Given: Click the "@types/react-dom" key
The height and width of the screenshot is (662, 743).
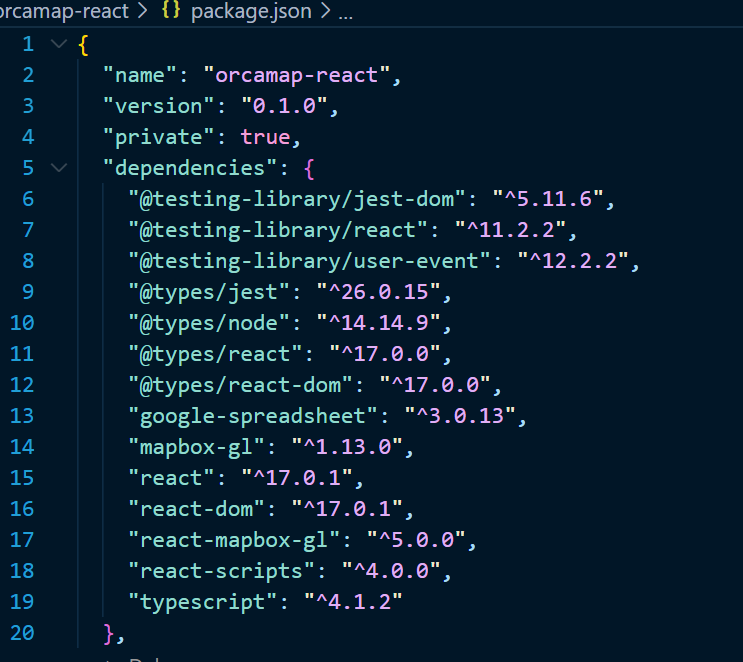Looking at the screenshot, I should (x=240, y=385).
